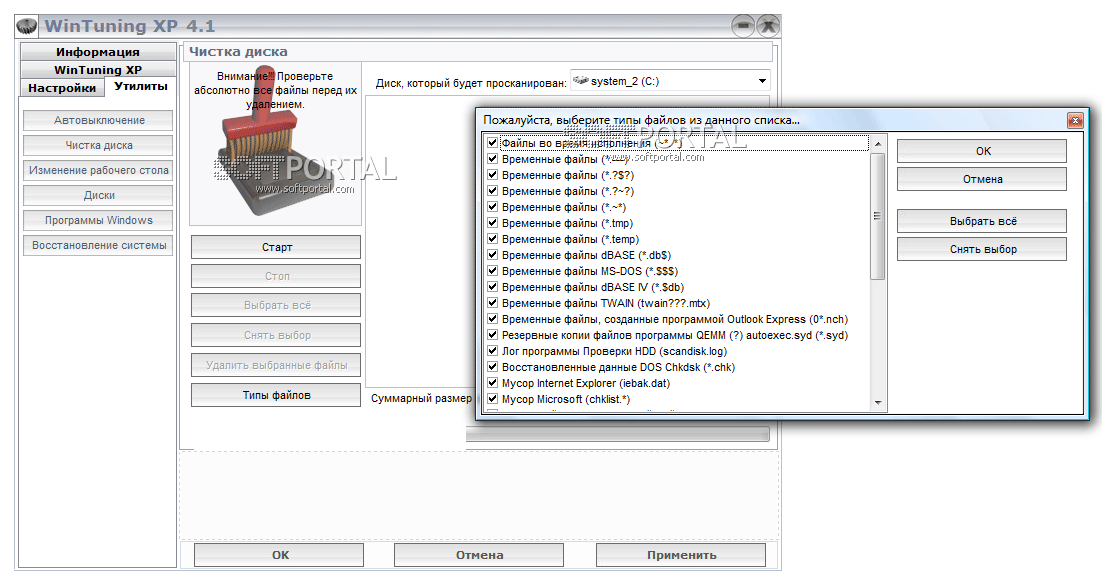Click the Суммарный размер label
The width and height of the screenshot is (1102, 582).
tap(421, 399)
